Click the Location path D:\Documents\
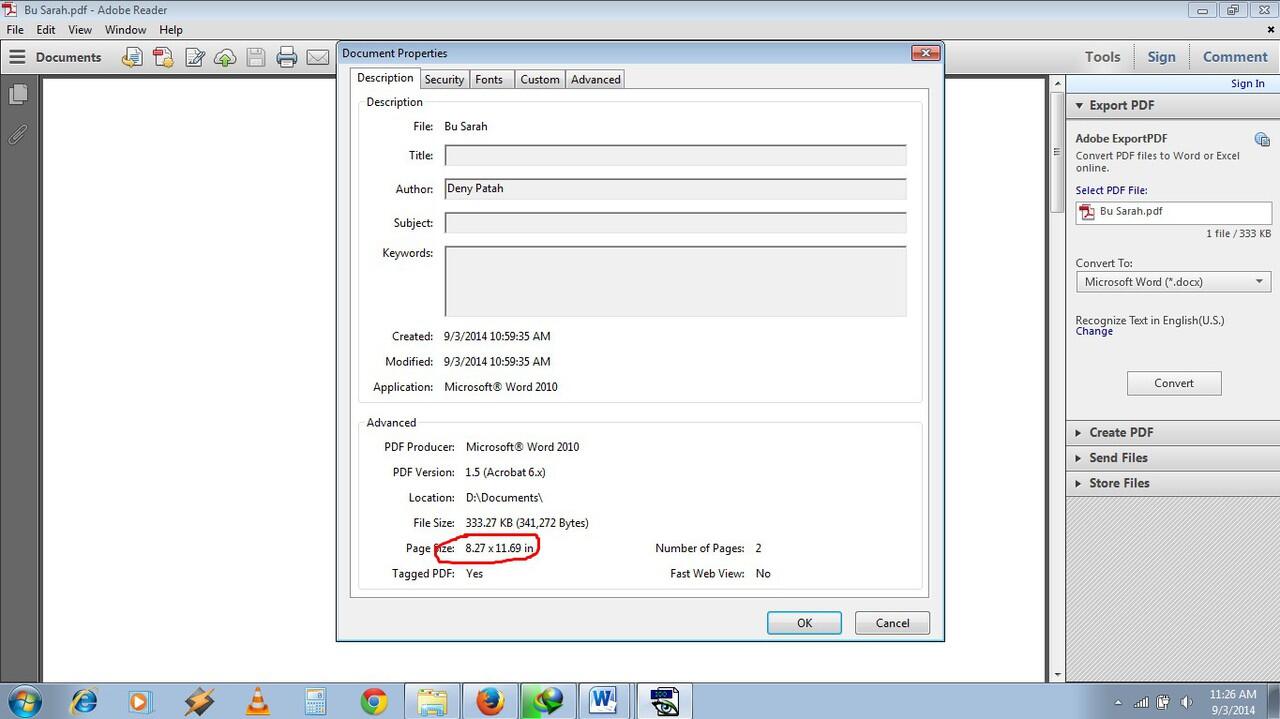Image resolution: width=1280 pixels, height=719 pixels. click(x=504, y=497)
